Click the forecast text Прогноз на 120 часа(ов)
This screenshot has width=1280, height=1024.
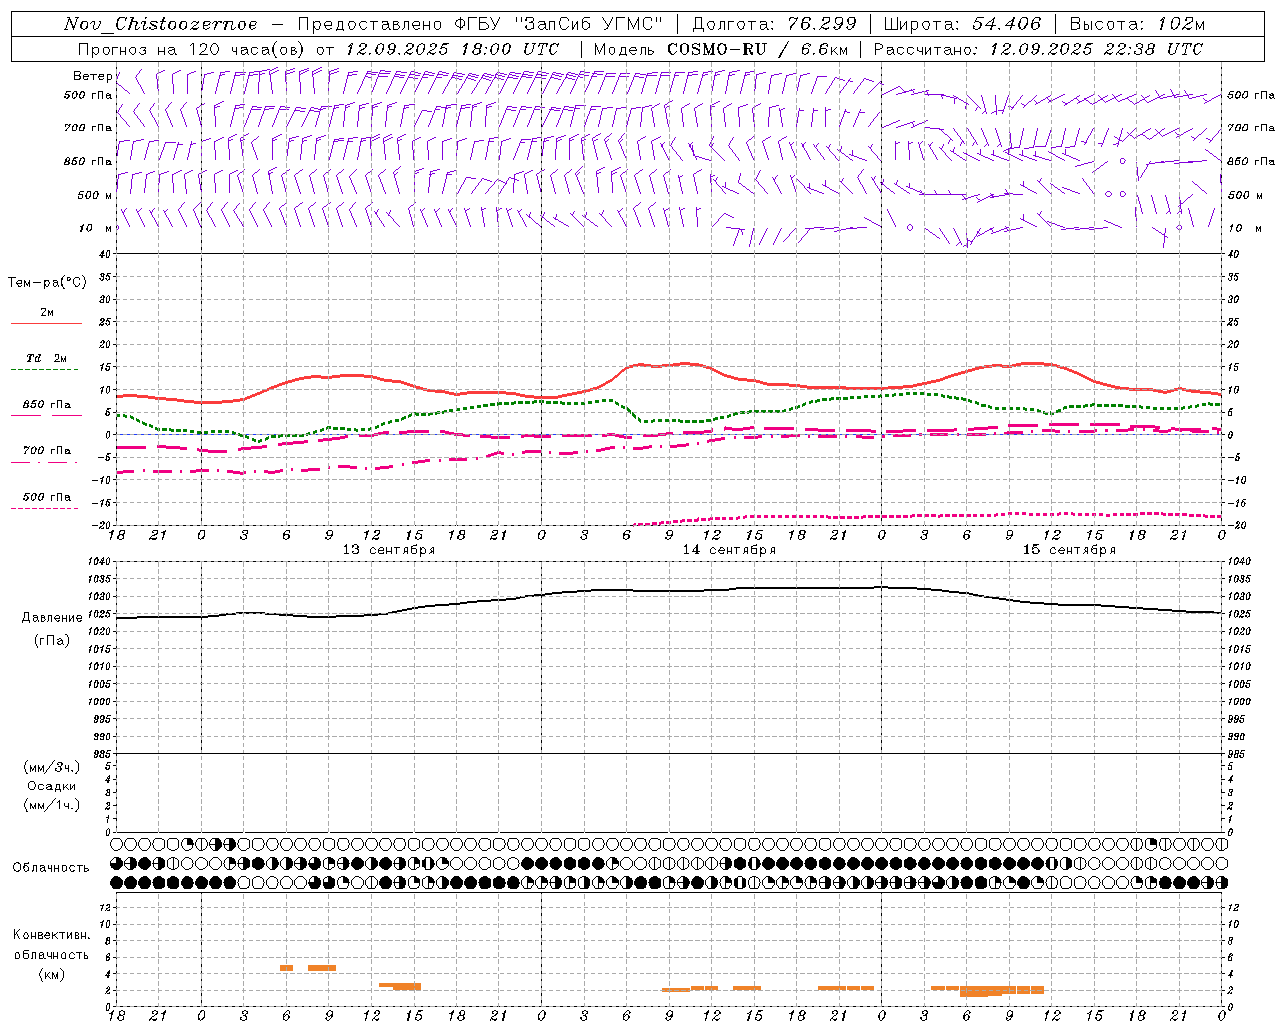point(193,49)
